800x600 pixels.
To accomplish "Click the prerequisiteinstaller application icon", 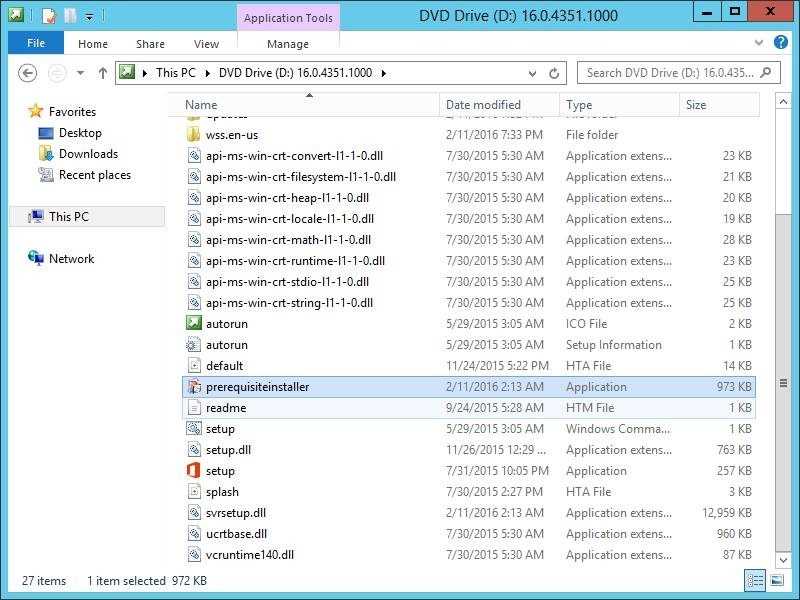I will tap(194, 387).
